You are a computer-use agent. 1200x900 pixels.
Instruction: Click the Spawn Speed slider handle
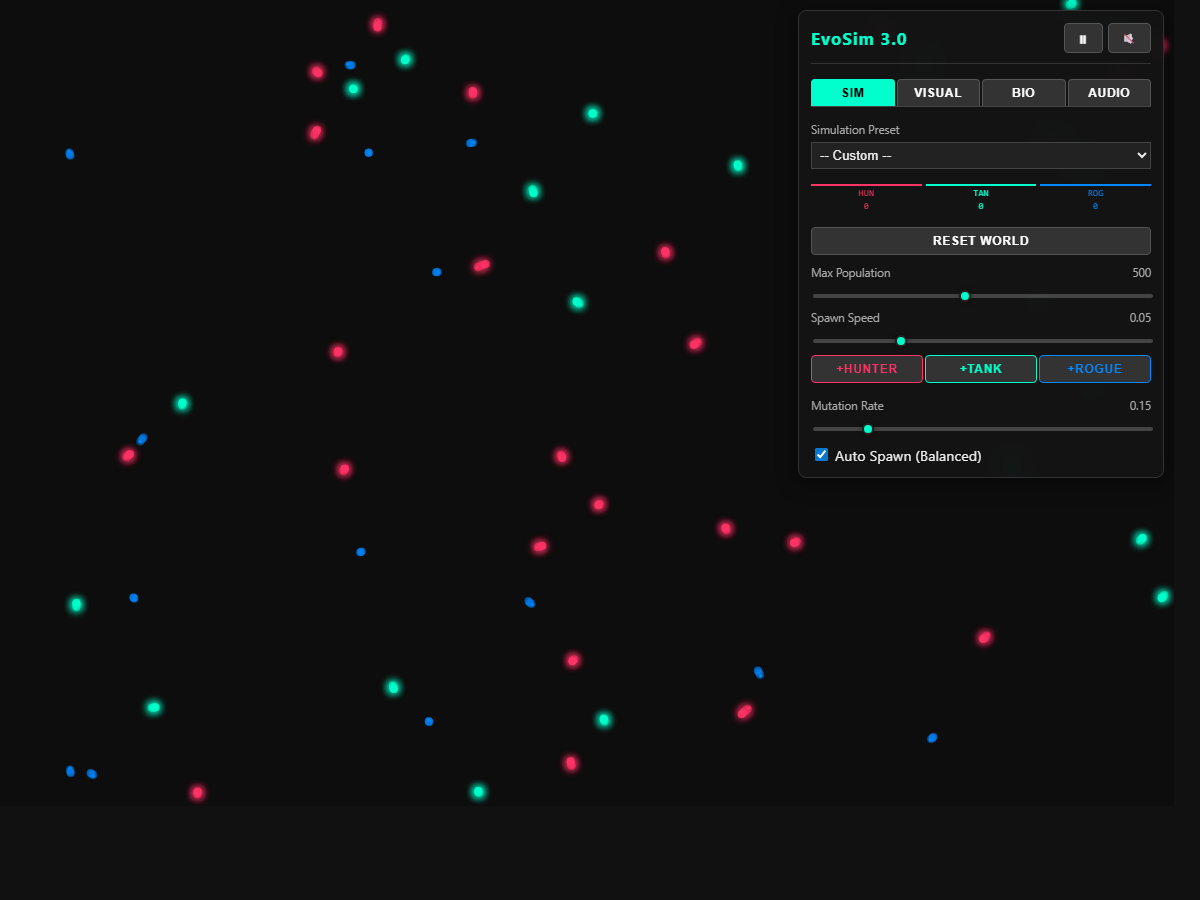tap(901, 341)
